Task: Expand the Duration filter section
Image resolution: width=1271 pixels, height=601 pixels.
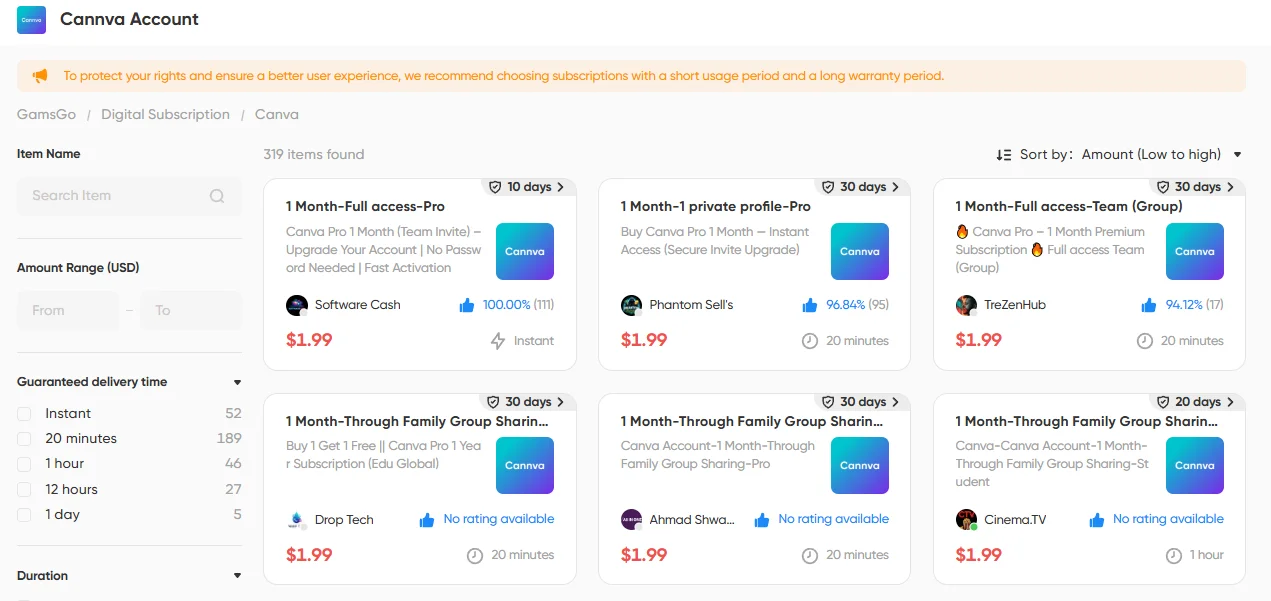Action: 237,575
